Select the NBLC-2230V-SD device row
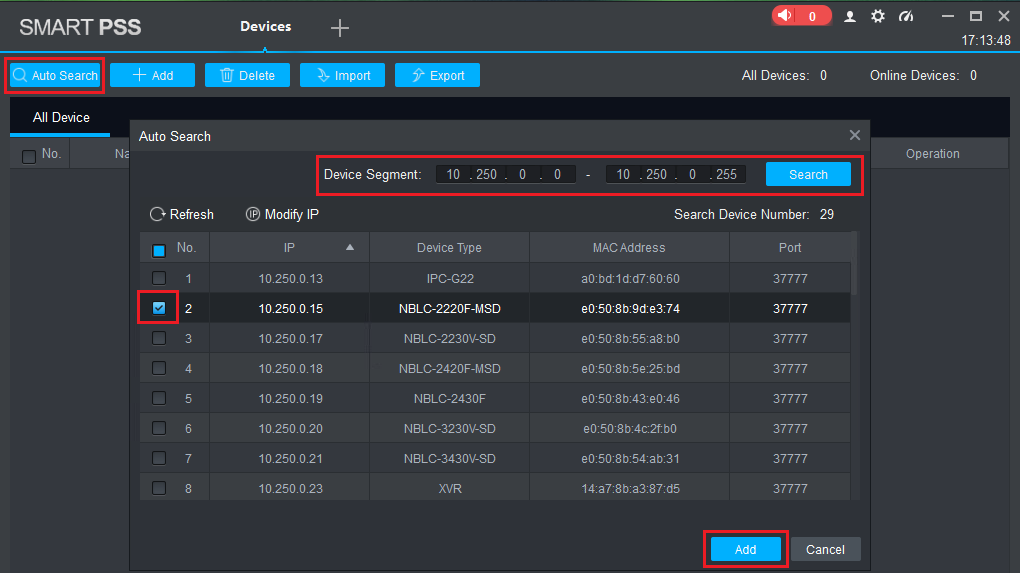 [x=495, y=339]
